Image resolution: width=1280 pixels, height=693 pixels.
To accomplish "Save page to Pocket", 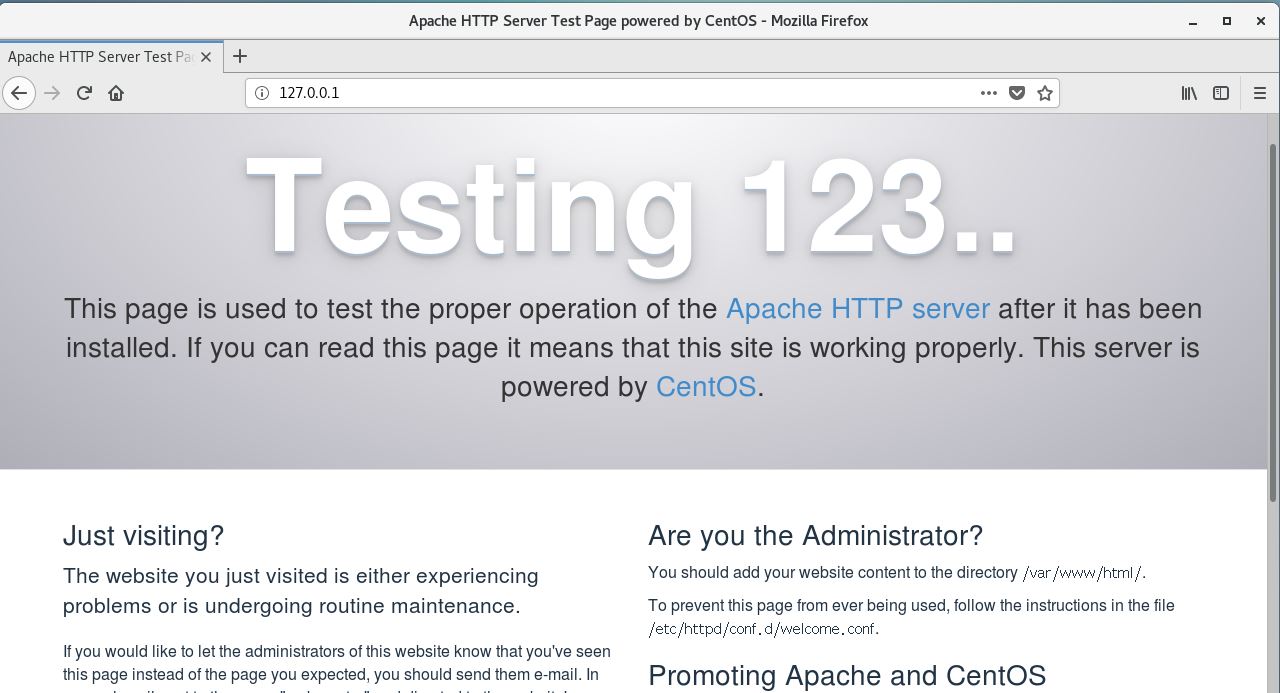I will [1017, 93].
